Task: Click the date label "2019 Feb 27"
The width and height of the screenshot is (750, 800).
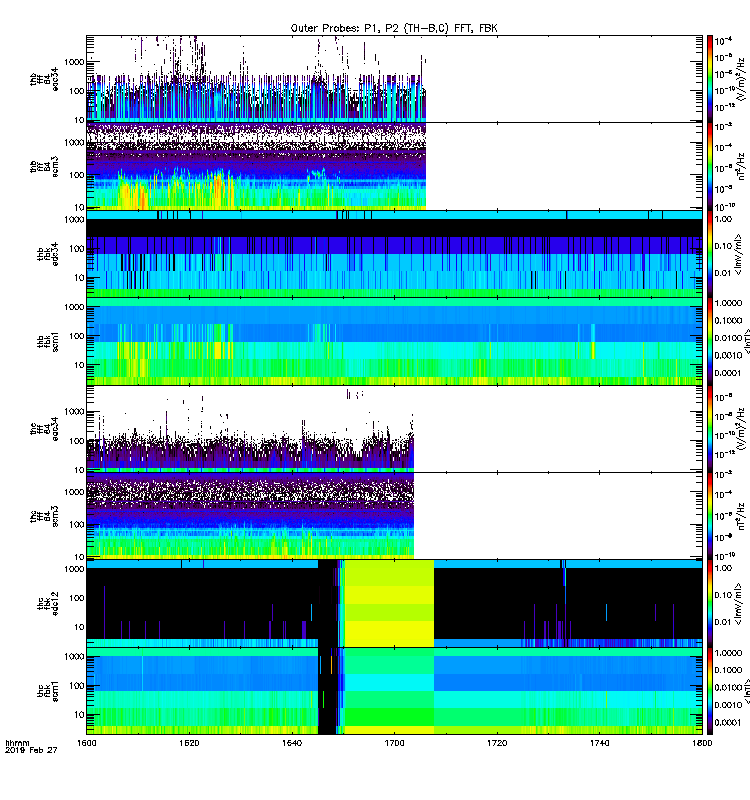Action: [x=31, y=750]
